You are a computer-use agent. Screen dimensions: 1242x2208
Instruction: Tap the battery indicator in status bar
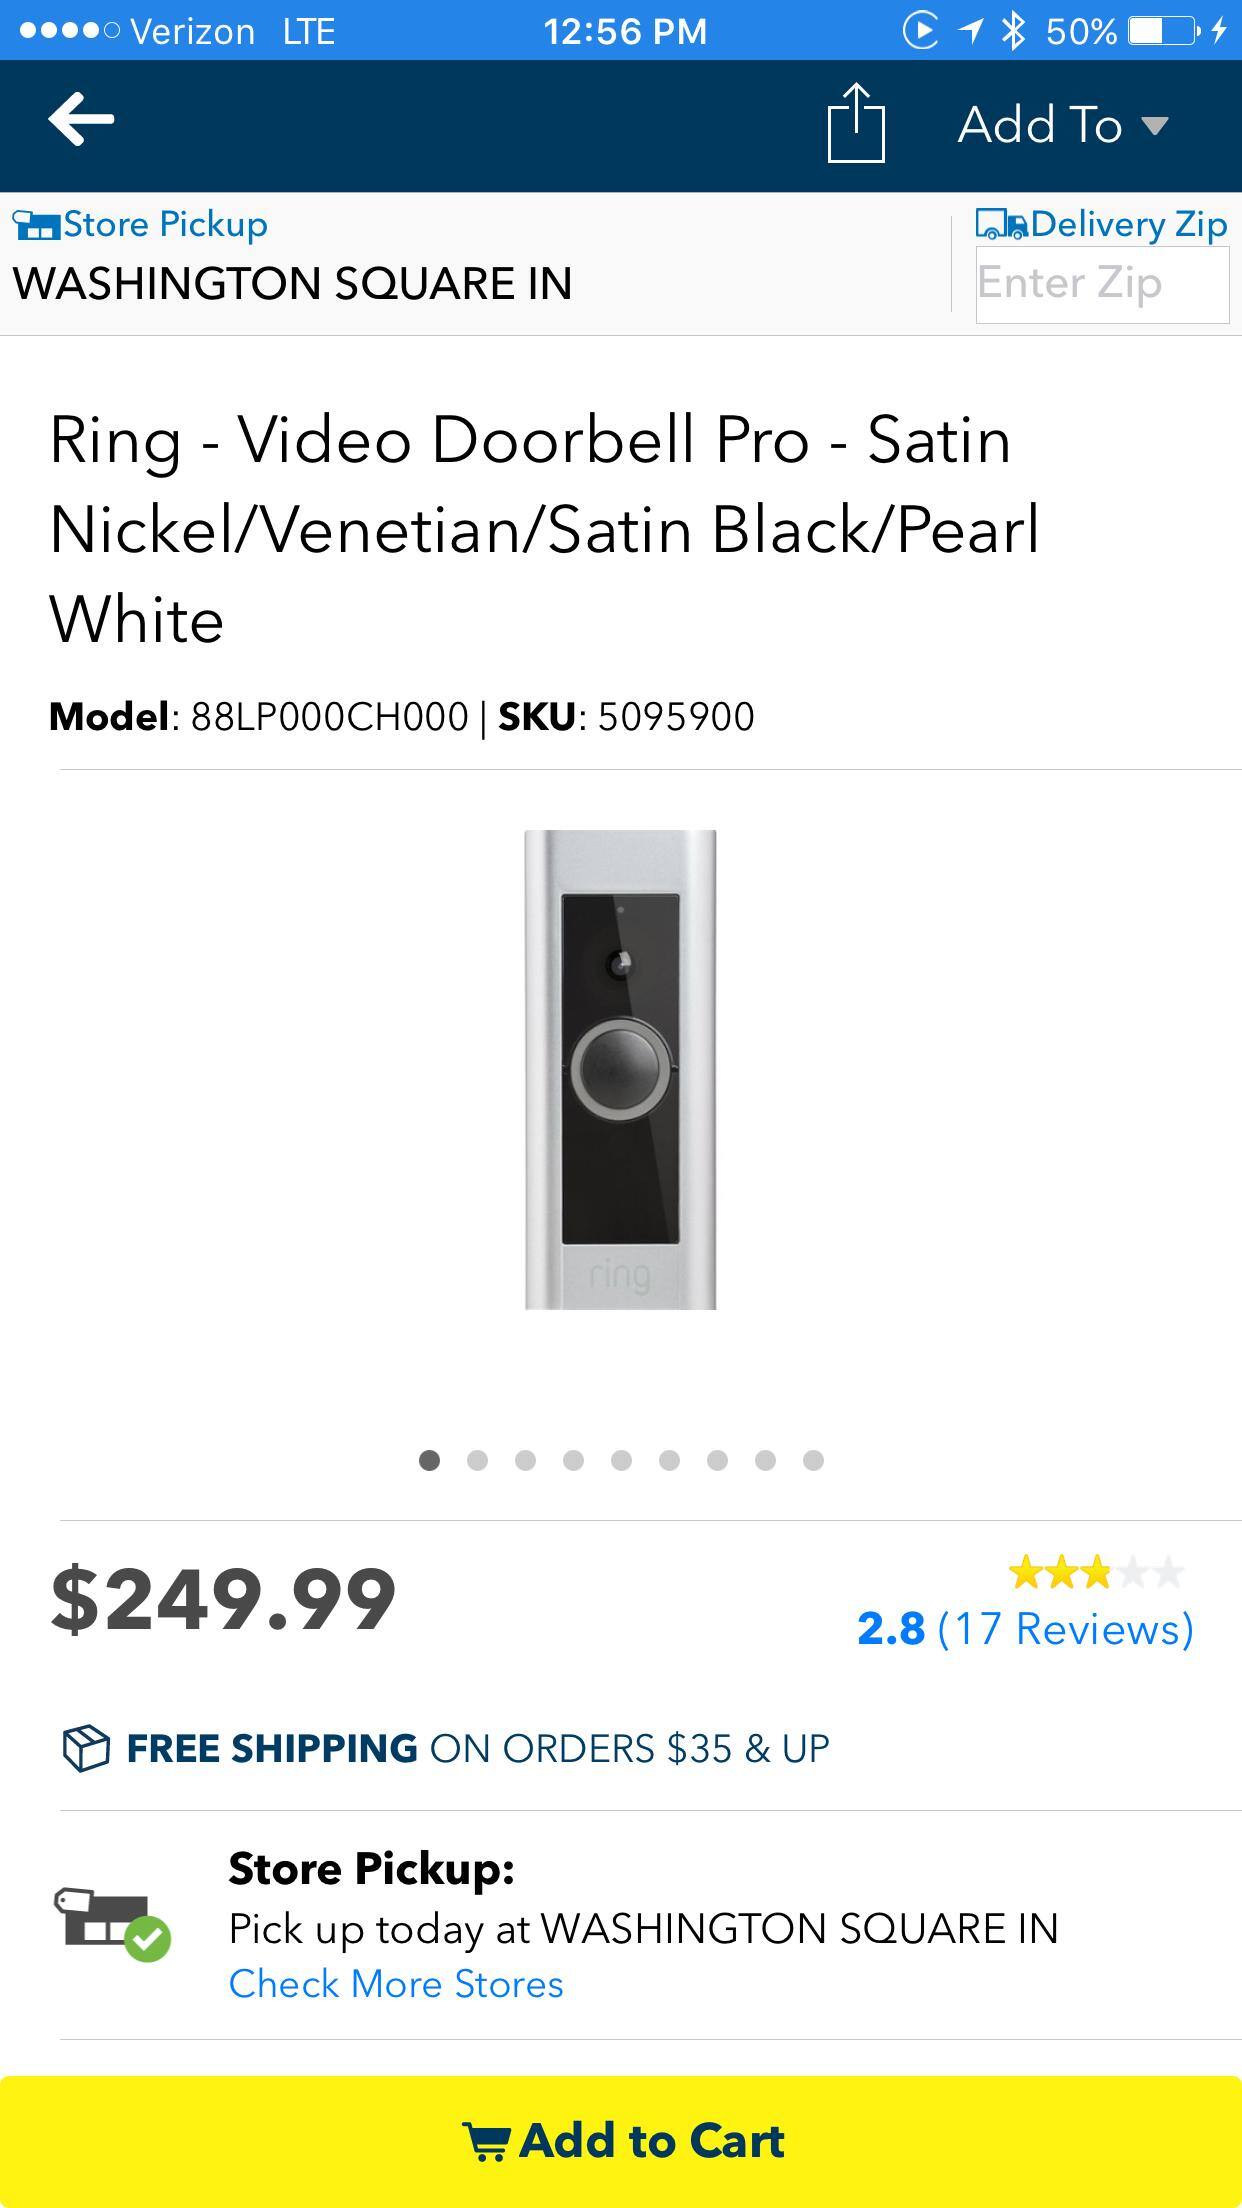[1162, 31]
